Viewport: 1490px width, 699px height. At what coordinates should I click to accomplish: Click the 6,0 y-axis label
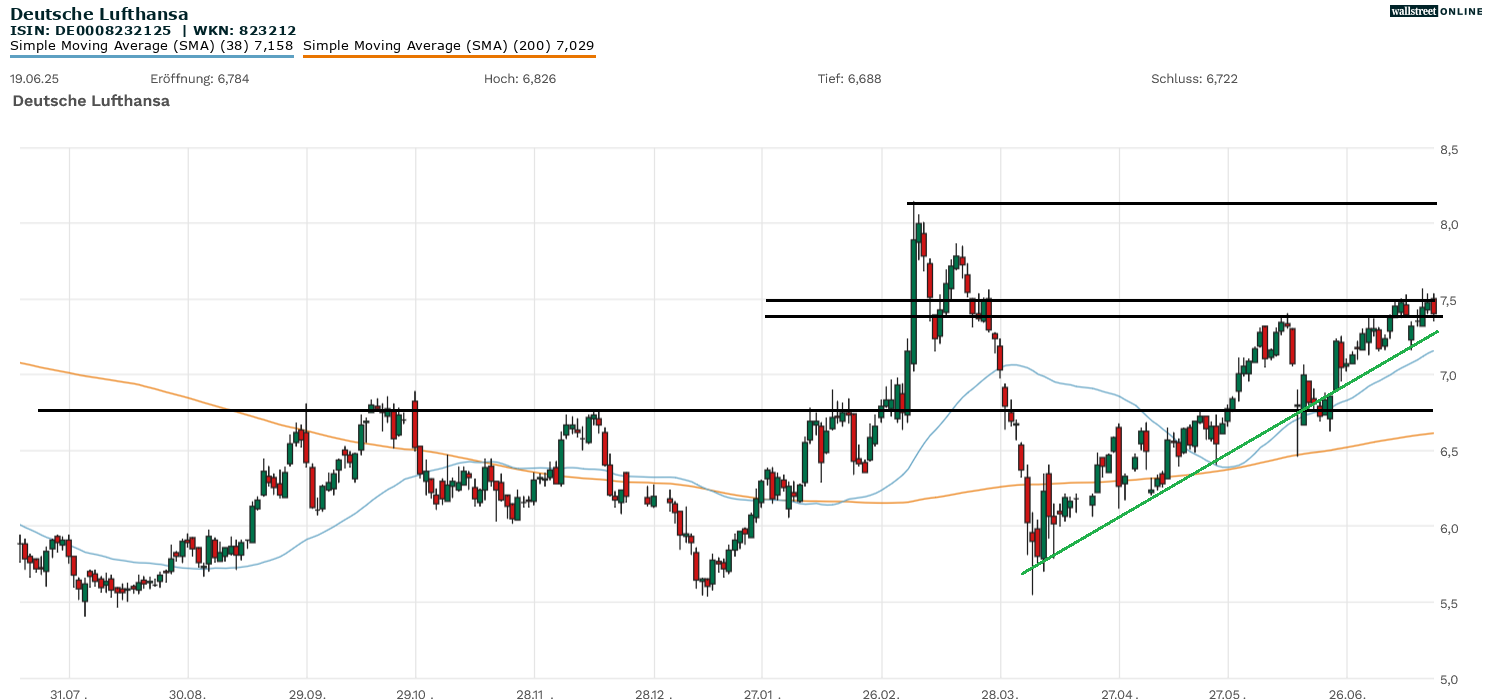click(x=1449, y=528)
